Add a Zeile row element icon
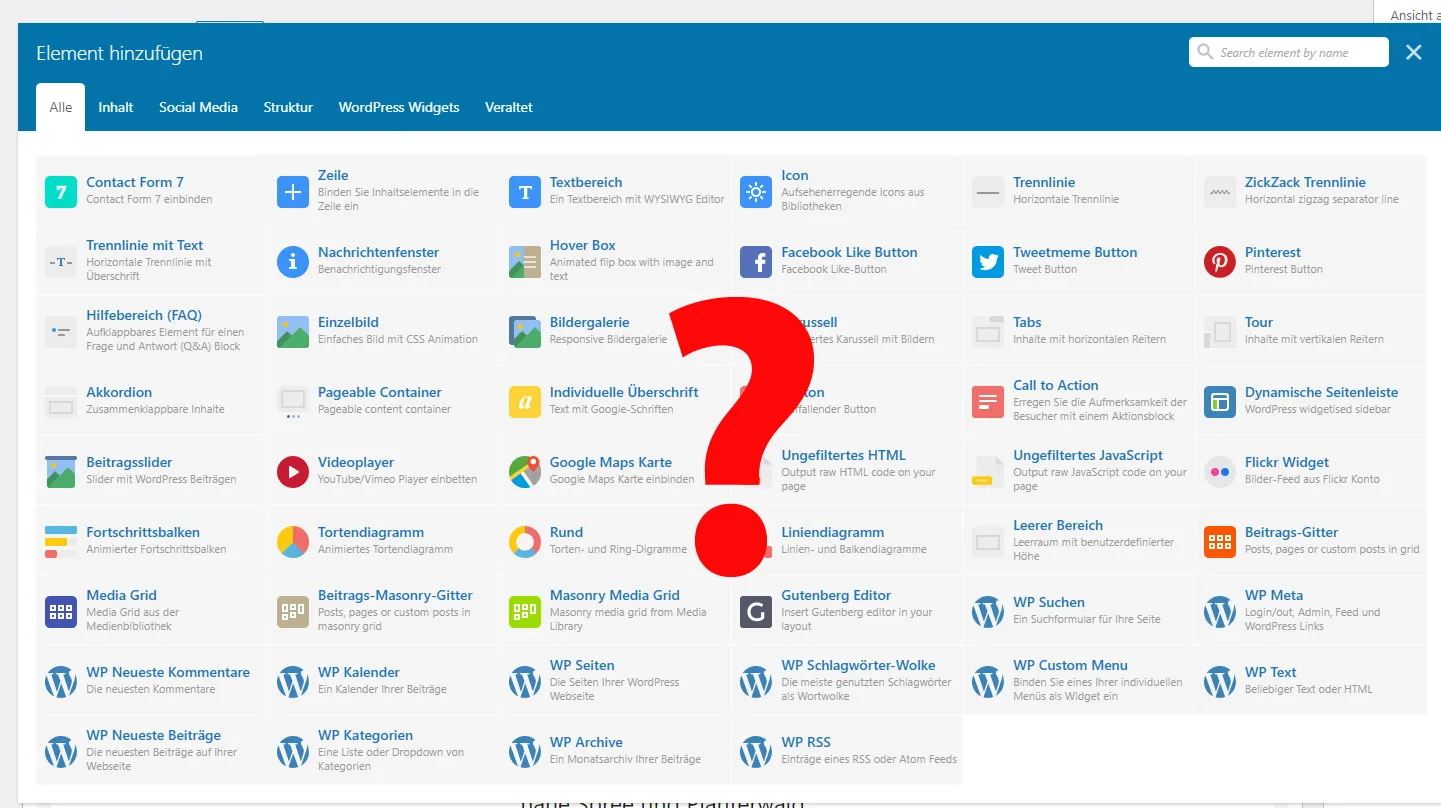This screenshot has width=1441, height=808. pyautogui.click(x=293, y=191)
